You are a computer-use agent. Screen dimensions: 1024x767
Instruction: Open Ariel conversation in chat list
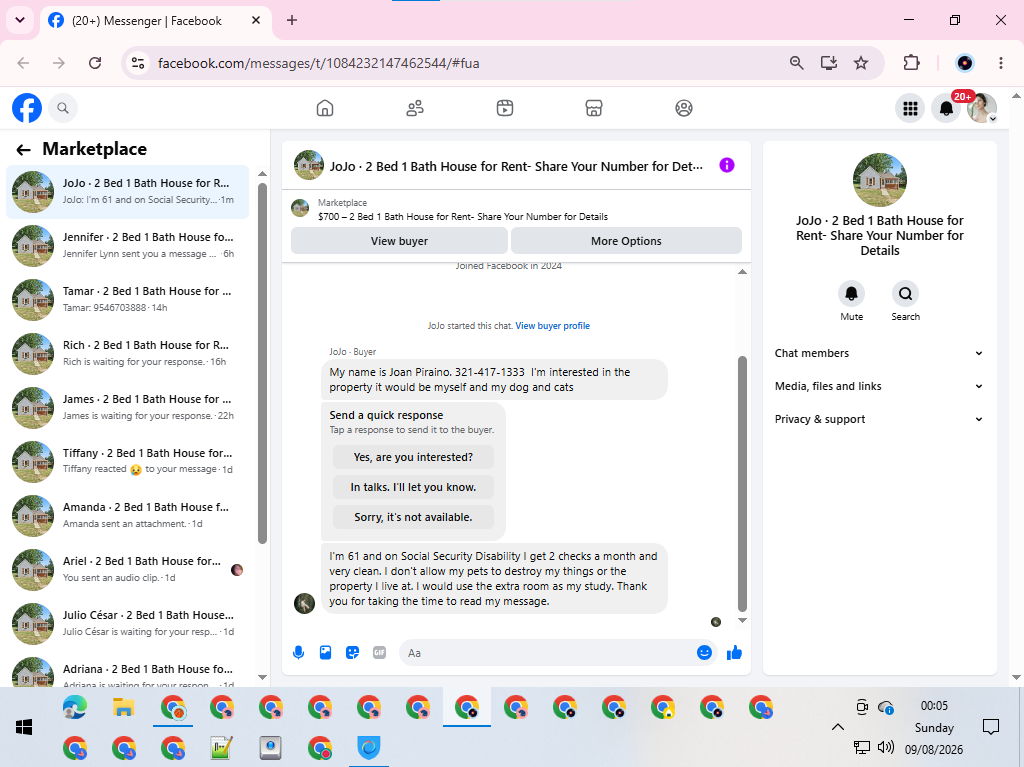(x=127, y=570)
